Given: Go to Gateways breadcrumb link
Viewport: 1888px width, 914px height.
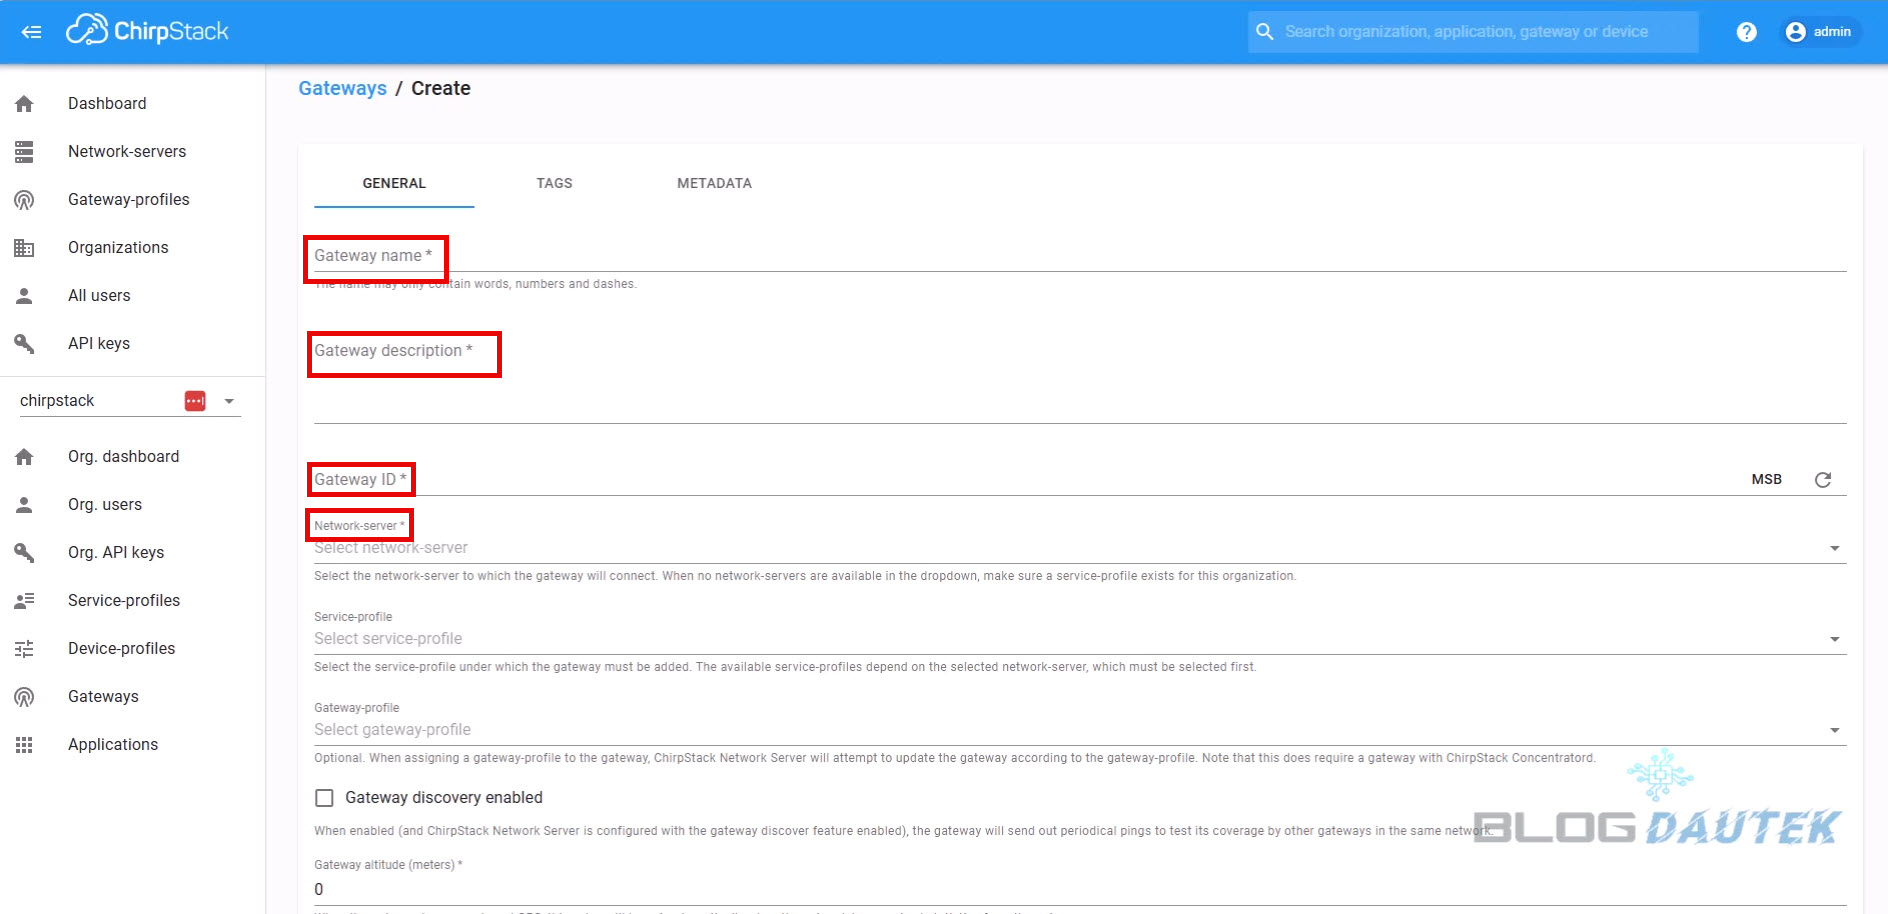Looking at the screenshot, I should pos(342,88).
